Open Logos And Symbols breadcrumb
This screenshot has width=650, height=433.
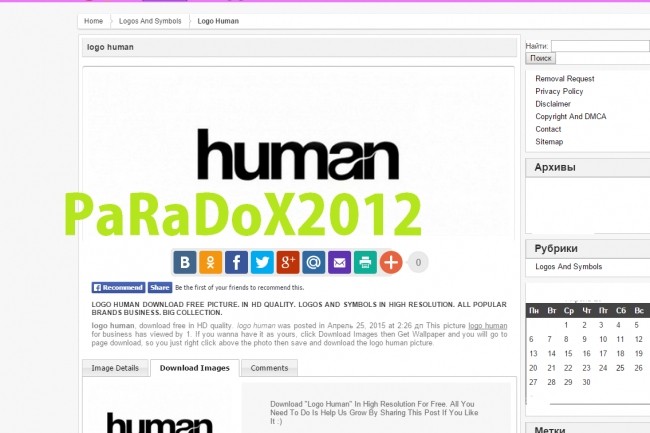(x=150, y=21)
